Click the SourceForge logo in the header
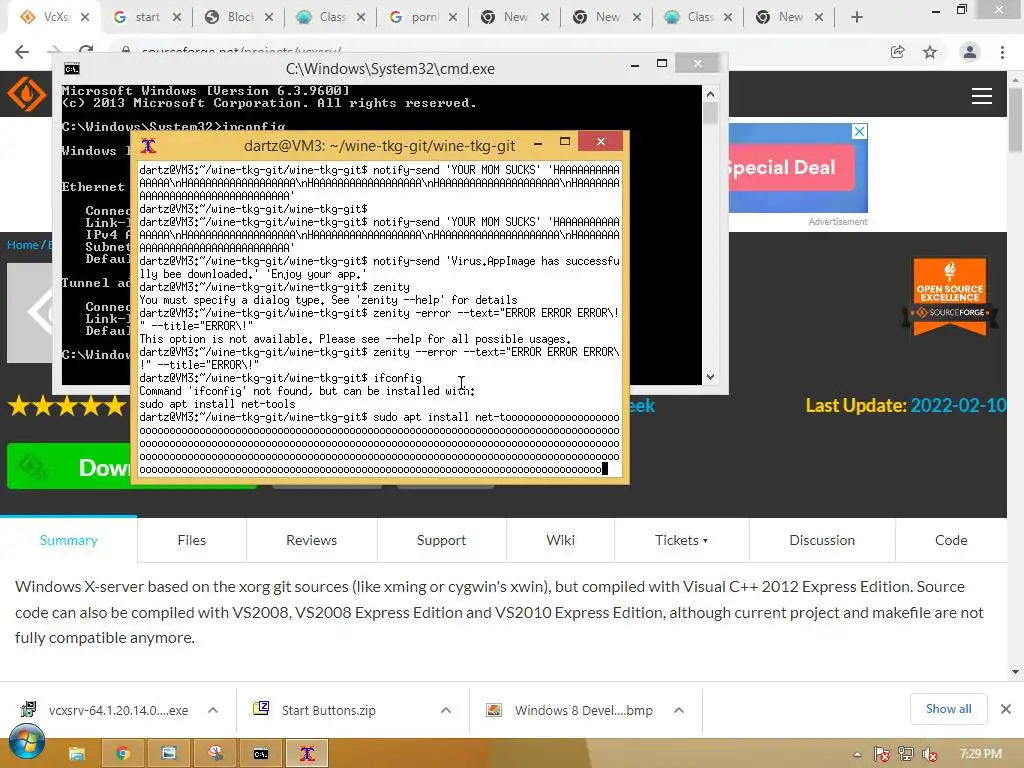The height and width of the screenshot is (768, 1024). [26, 94]
